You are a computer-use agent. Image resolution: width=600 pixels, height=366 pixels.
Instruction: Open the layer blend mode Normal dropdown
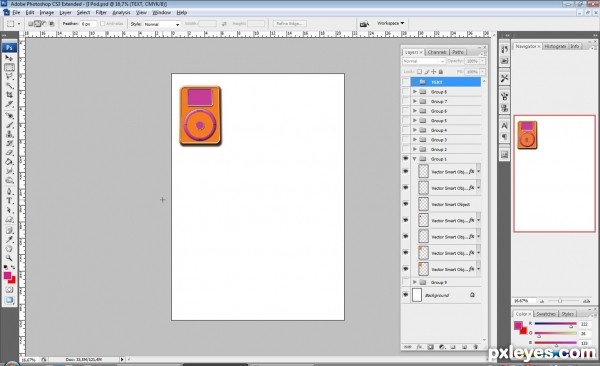[424, 61]
